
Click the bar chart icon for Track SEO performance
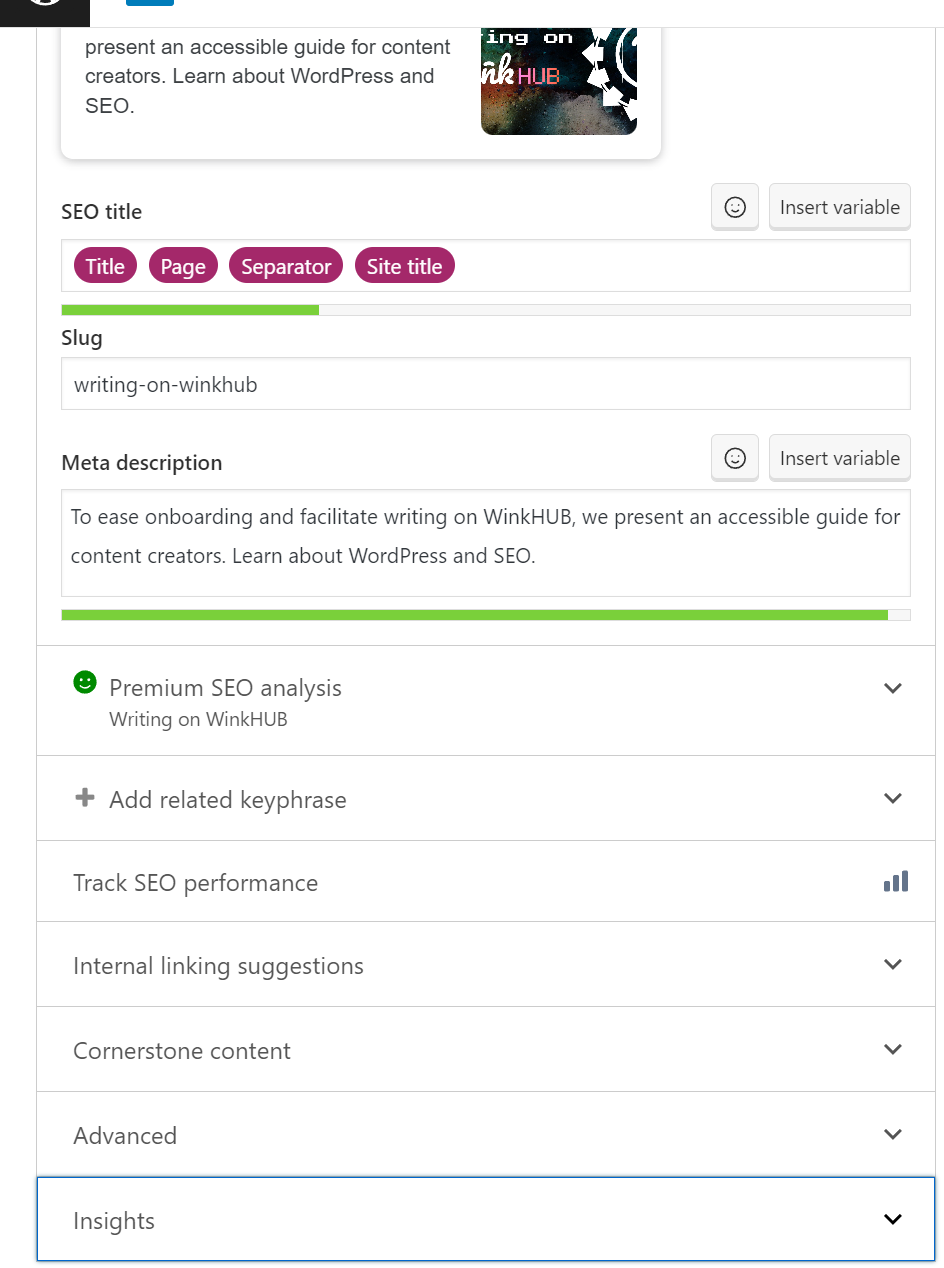pos(896,881)
